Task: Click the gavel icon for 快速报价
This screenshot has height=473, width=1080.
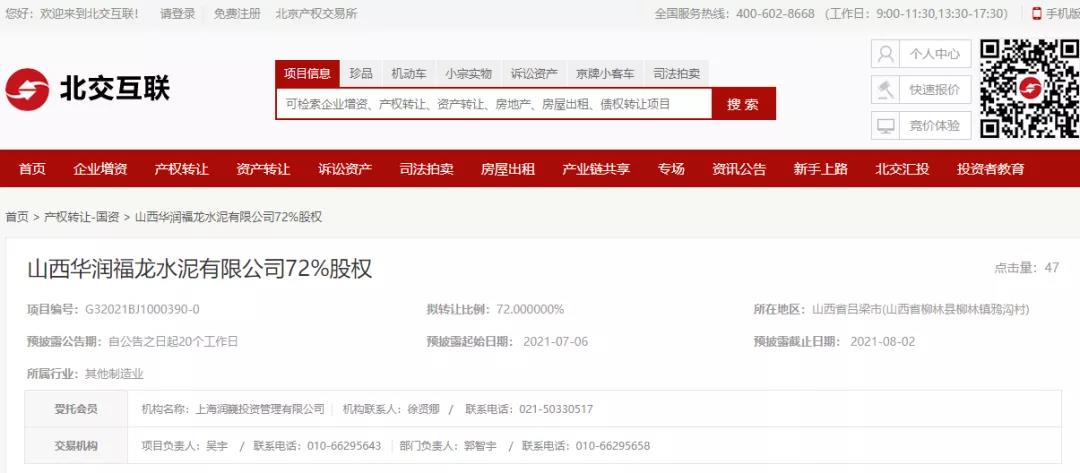Action: tap(885, 90)
